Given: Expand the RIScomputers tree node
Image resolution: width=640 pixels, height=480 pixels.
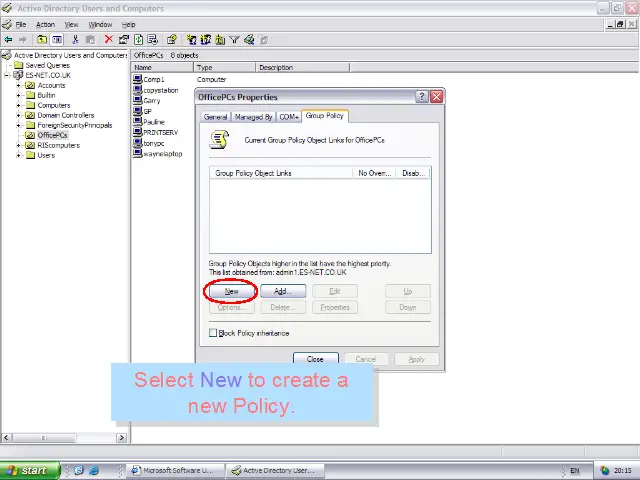Looking at the screenshot, I should [x=18, y=145].
